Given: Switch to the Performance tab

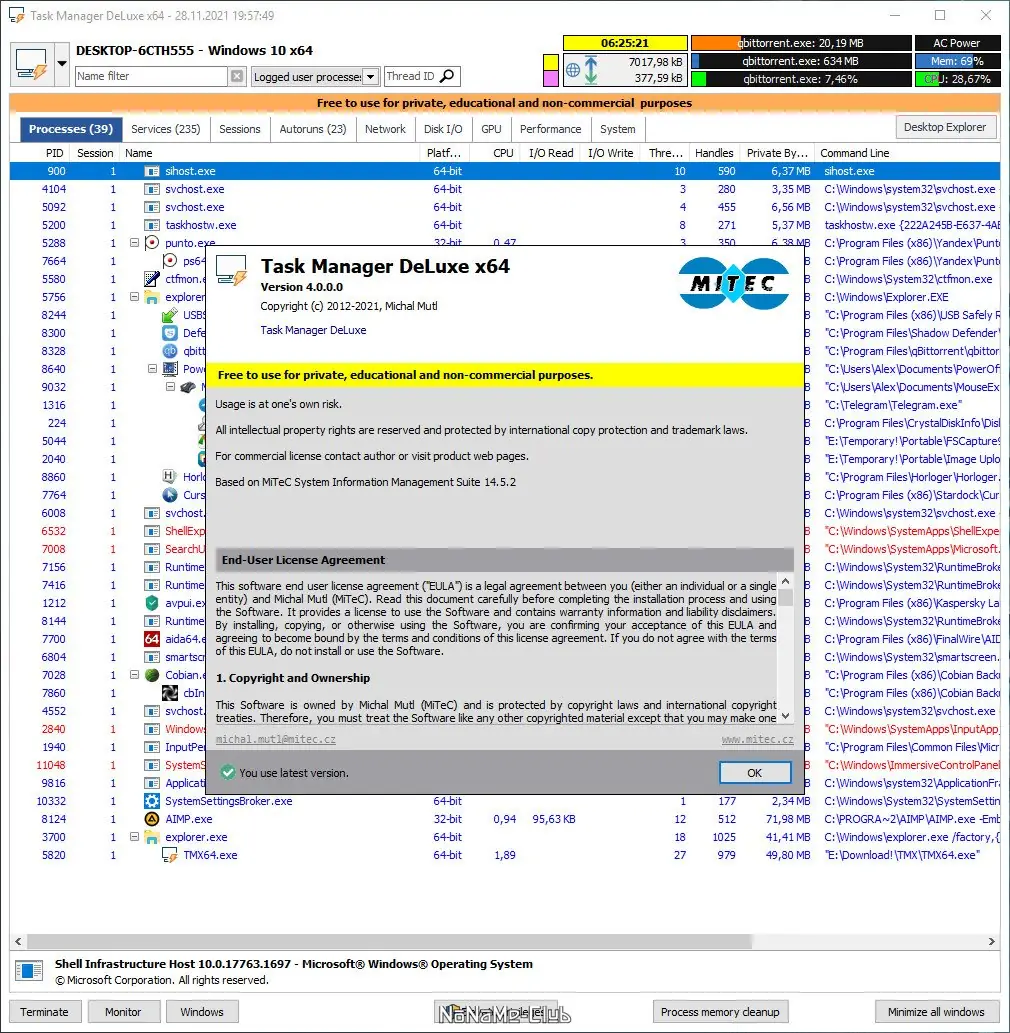Looking at the screenshot, I should tap(550, 129).
